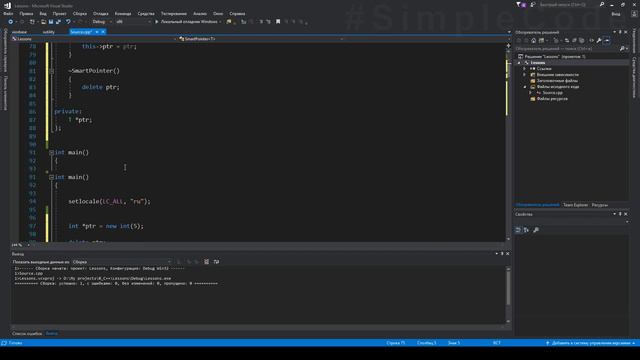Click the New Project toolbar icon
This screenshot has height=360, width=640.
pyautogui.click(x=32, y=22)
